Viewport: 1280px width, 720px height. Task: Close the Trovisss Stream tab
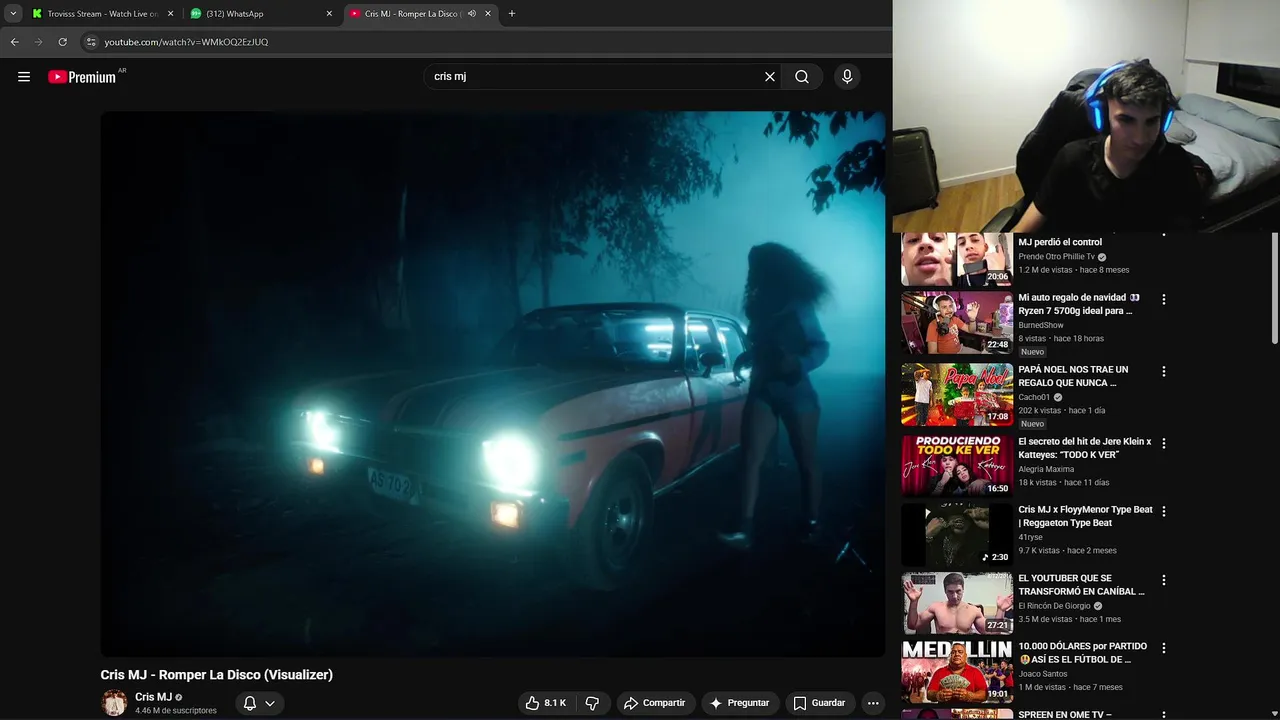(170, 14)
